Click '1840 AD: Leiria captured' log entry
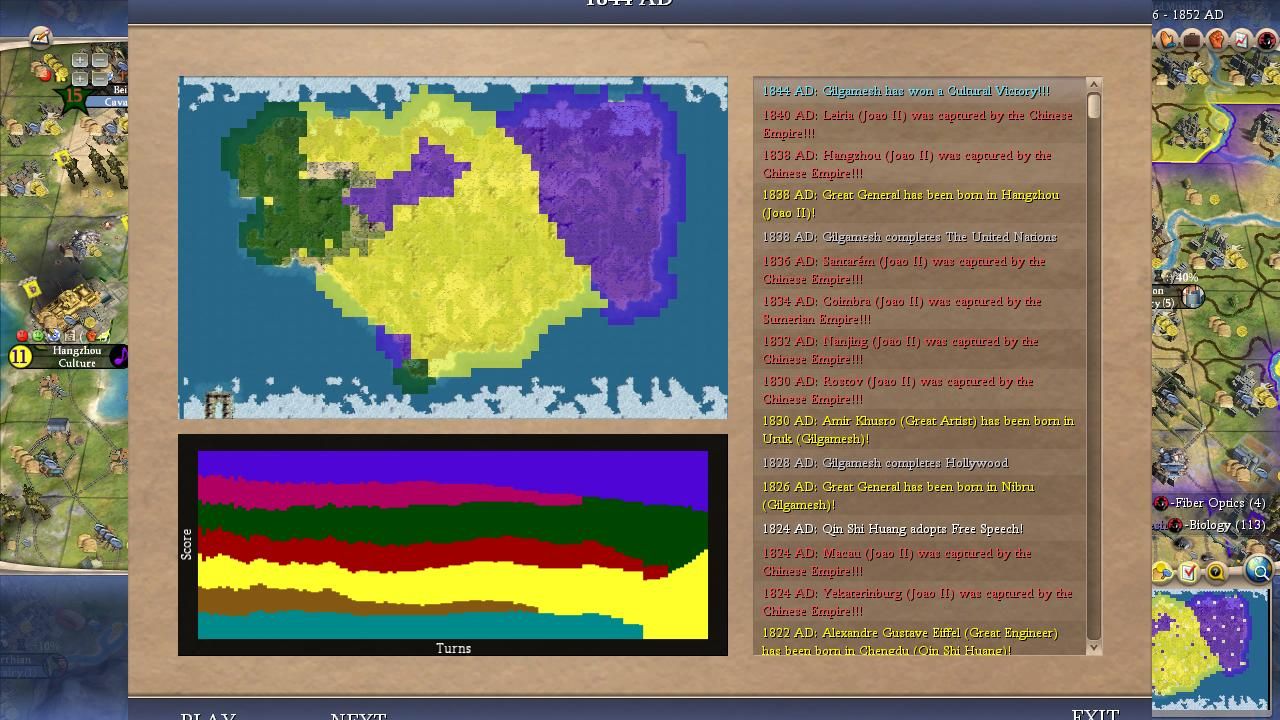The width and height of the screenshot is (1280, 720). click(x=917, y=124)
